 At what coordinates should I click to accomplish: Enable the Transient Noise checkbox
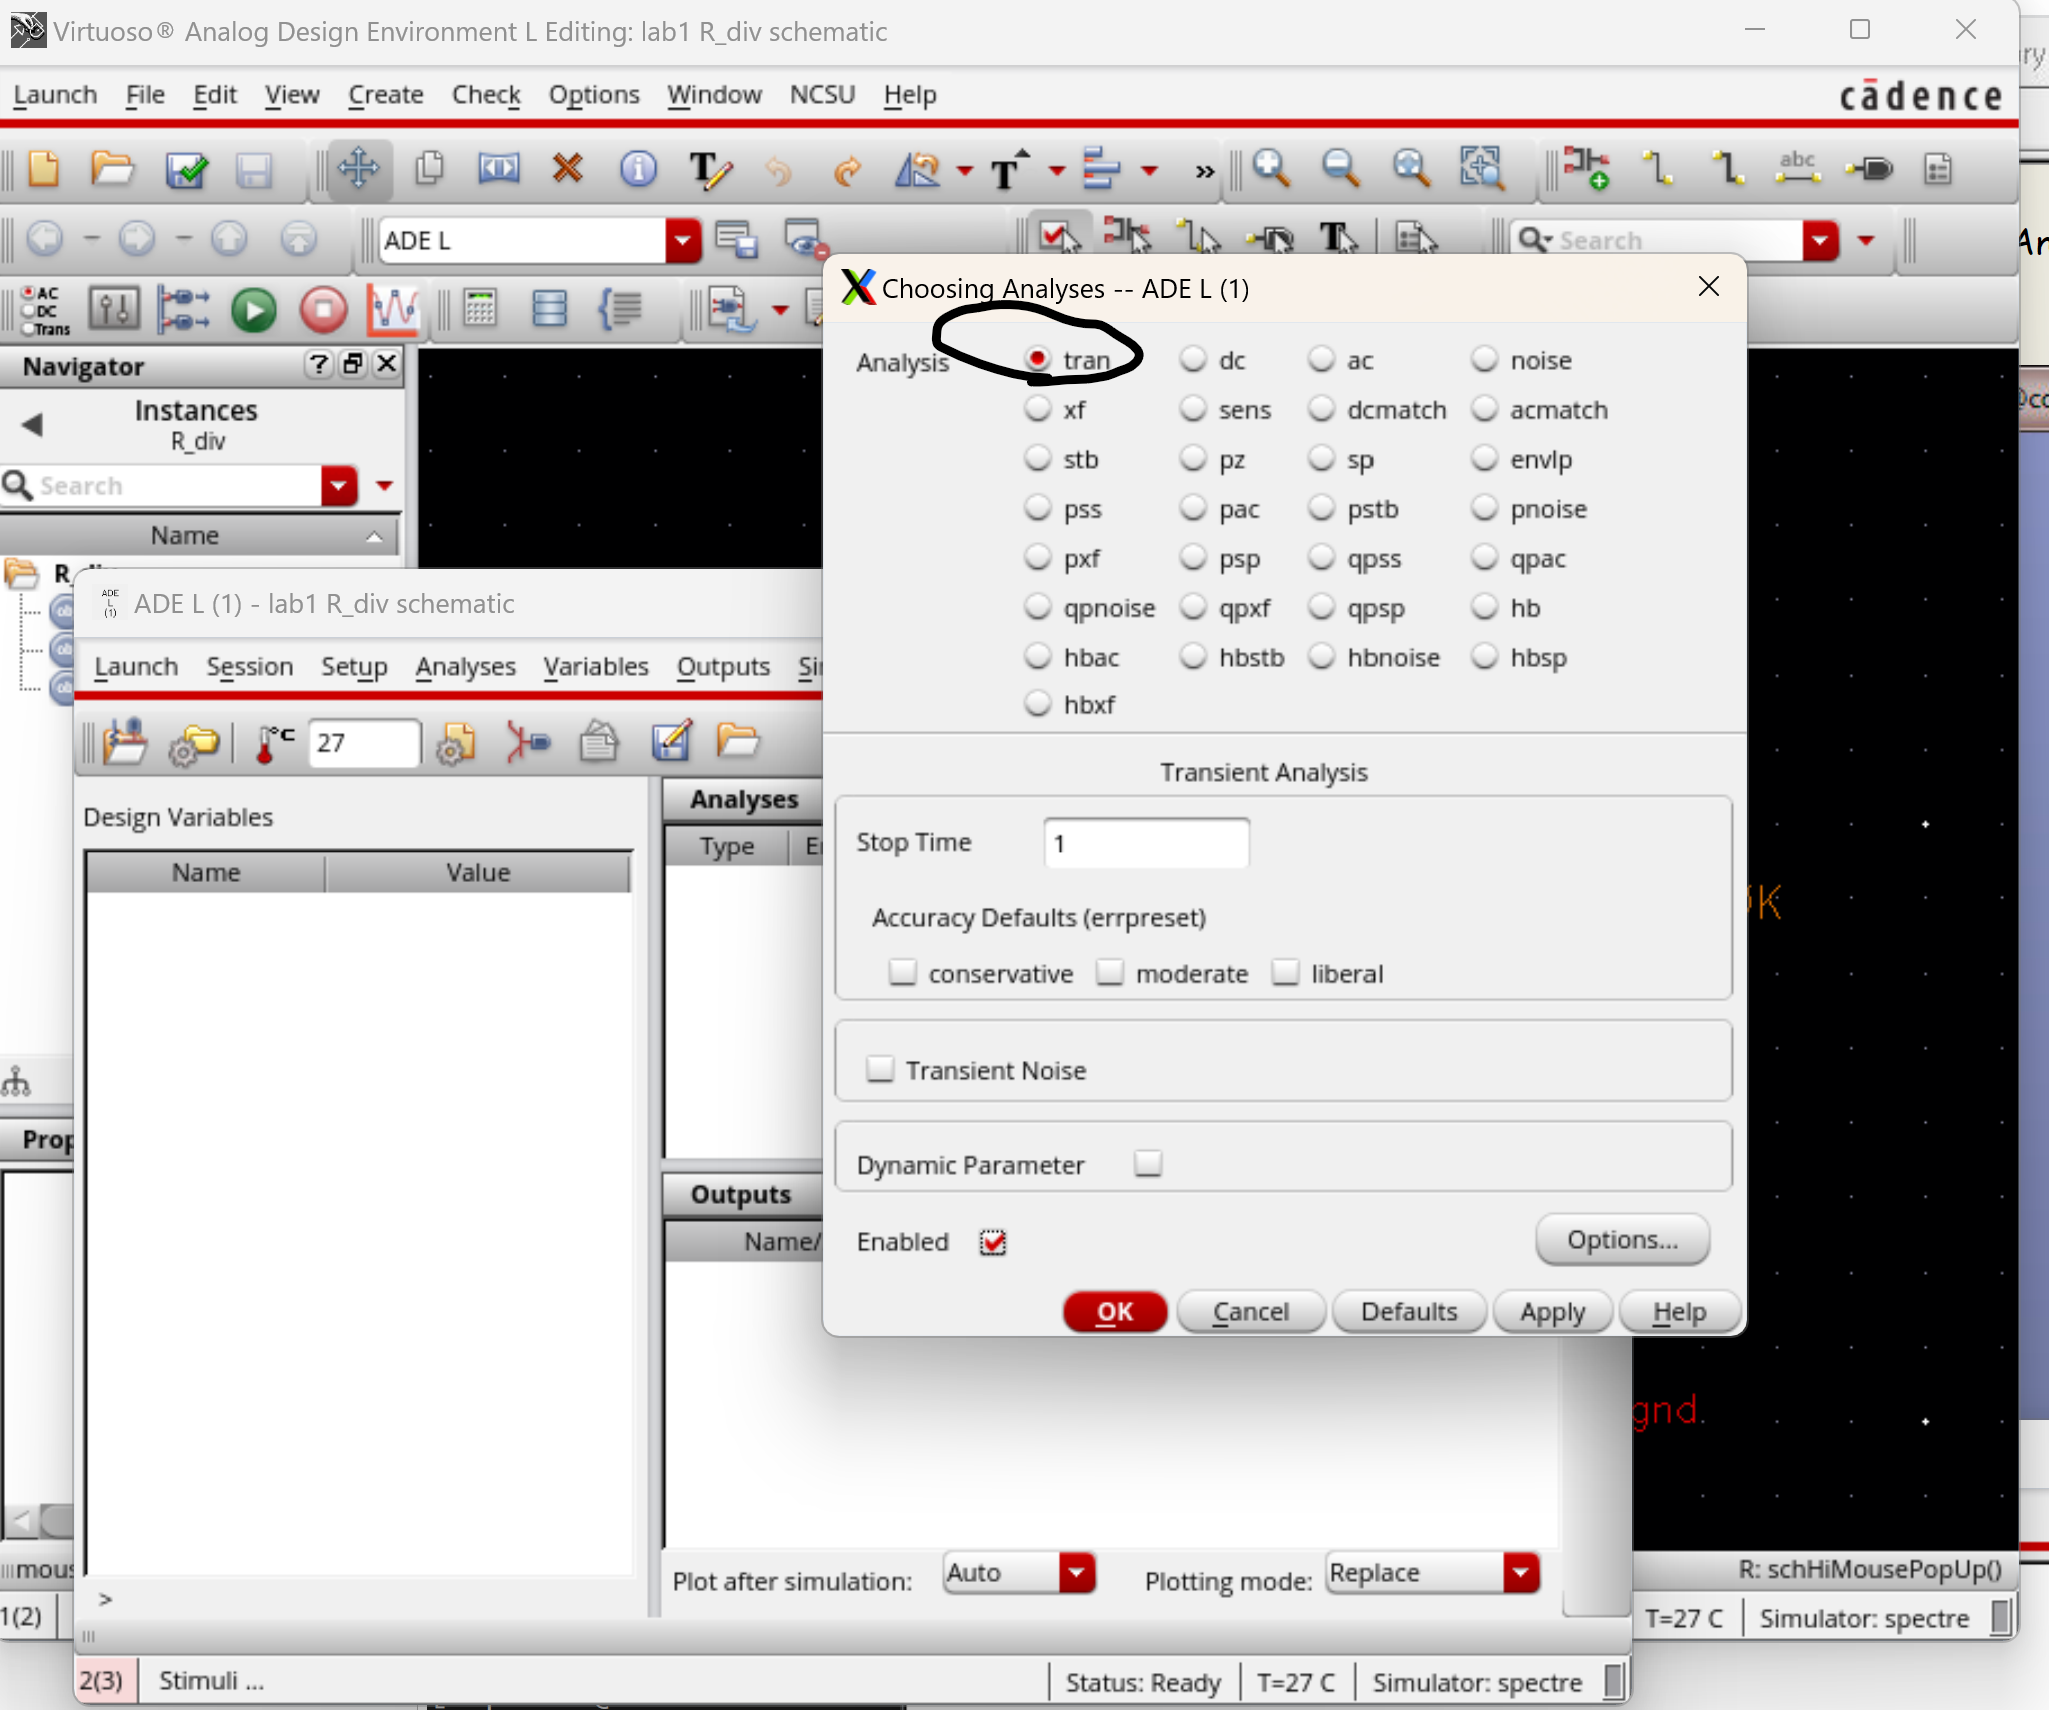(x=880, y=1069)
